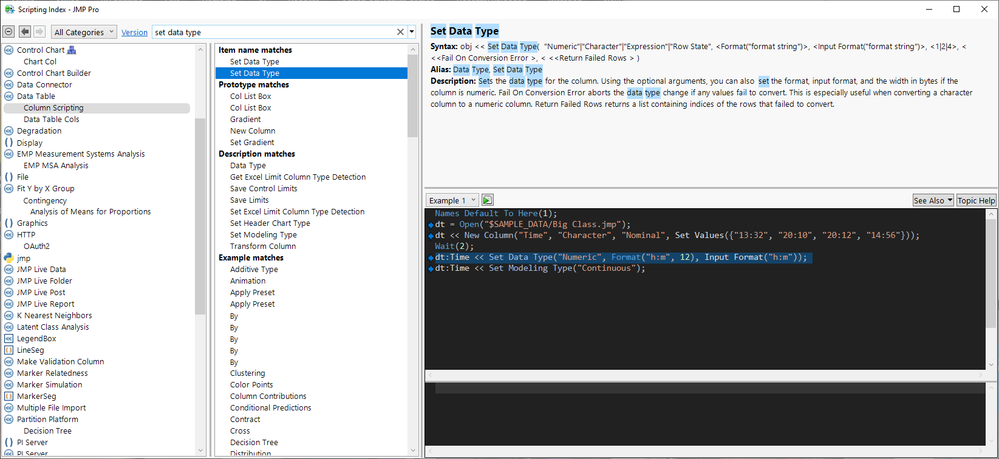This screenshot has height=459, width=999.
Task: Select Column Scripting in the category tree
Action: pos(54,108)
